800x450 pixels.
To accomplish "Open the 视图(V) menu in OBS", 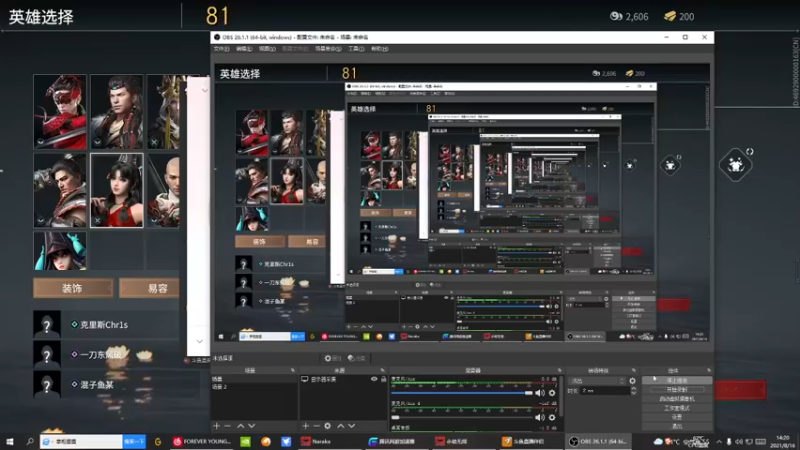I will (267, 48).
